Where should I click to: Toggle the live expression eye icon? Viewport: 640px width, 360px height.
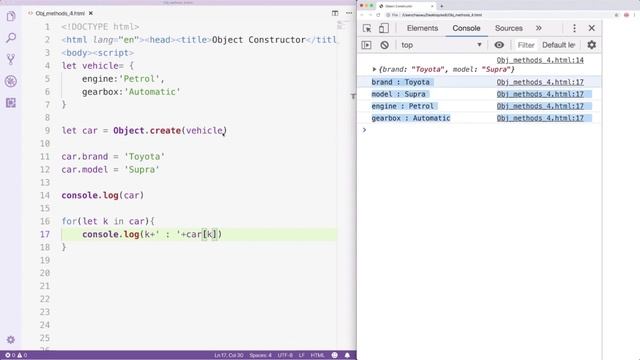pos(499,45)
